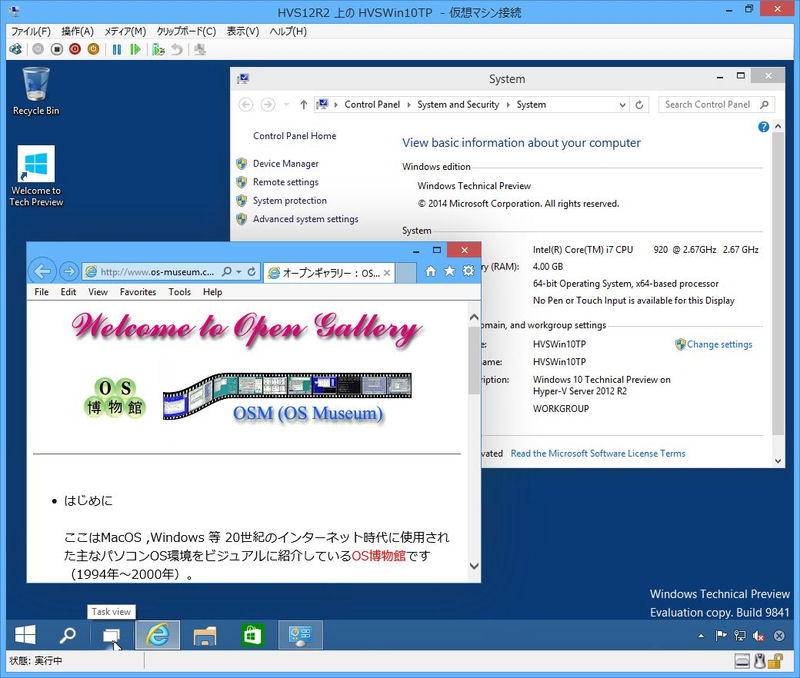Read the Microsoft Software License Terms
This screenshot has height=678, width=800.
tap(598, 453)
